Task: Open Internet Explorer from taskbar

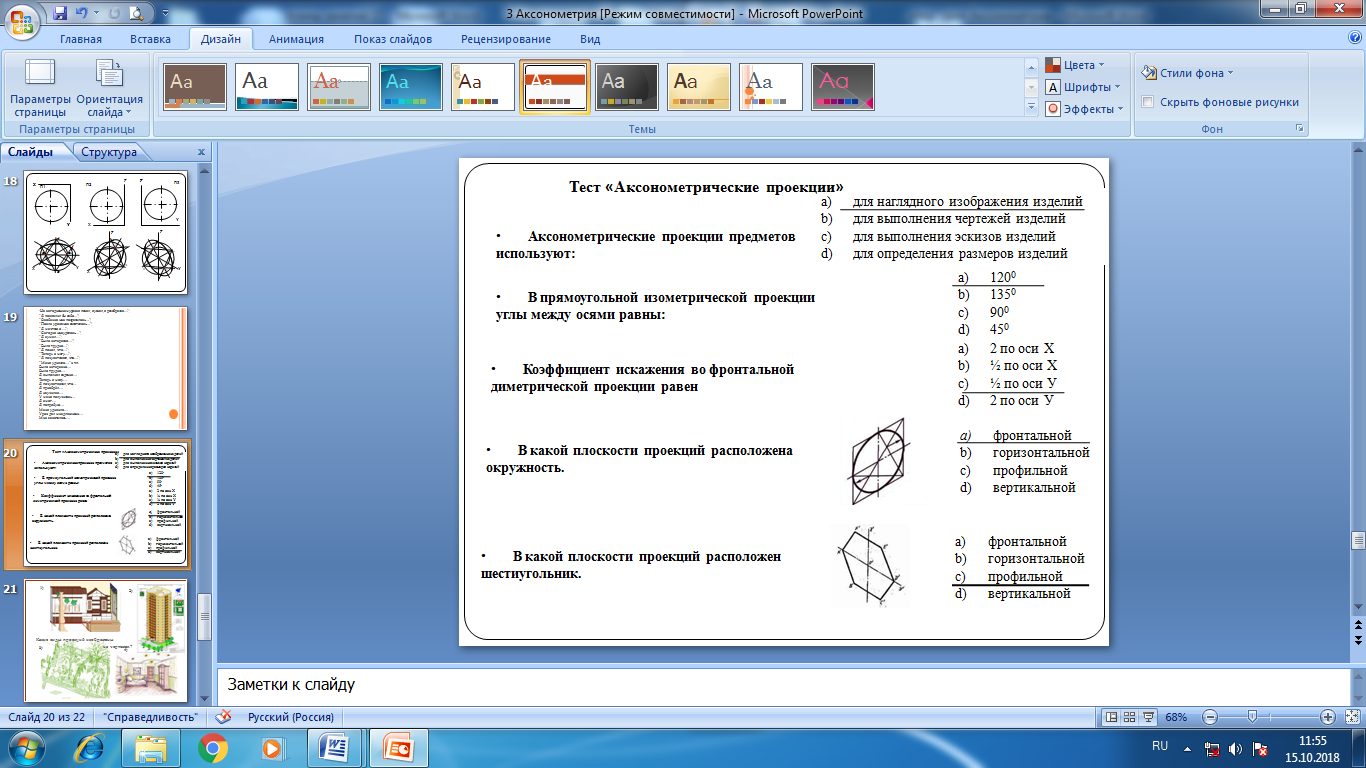Action: 91,747
